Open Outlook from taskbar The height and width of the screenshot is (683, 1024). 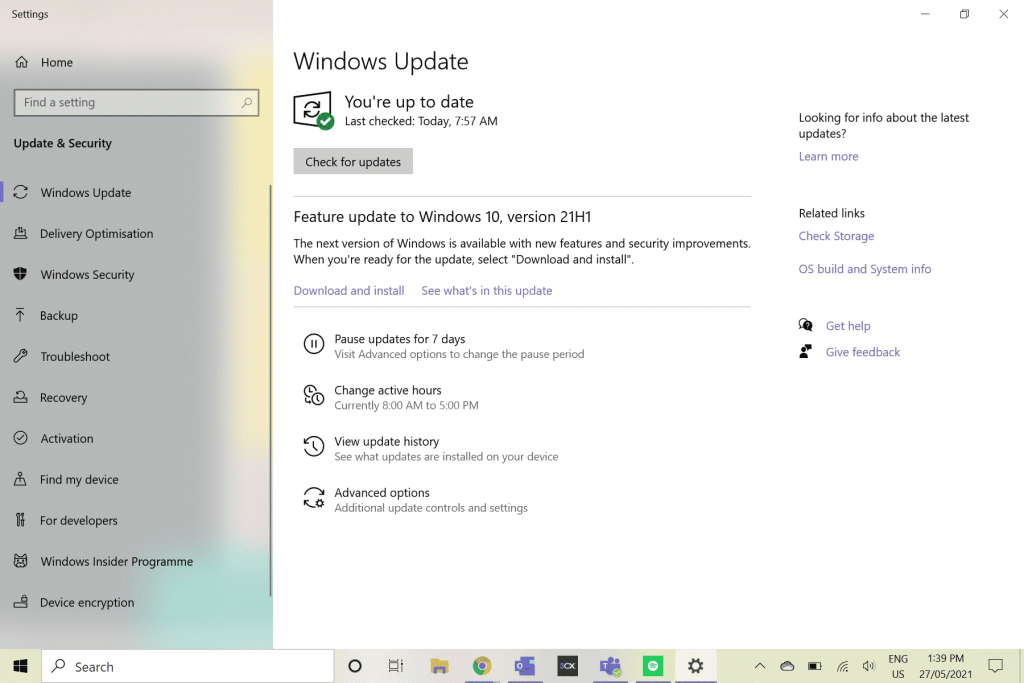point(524,666)
